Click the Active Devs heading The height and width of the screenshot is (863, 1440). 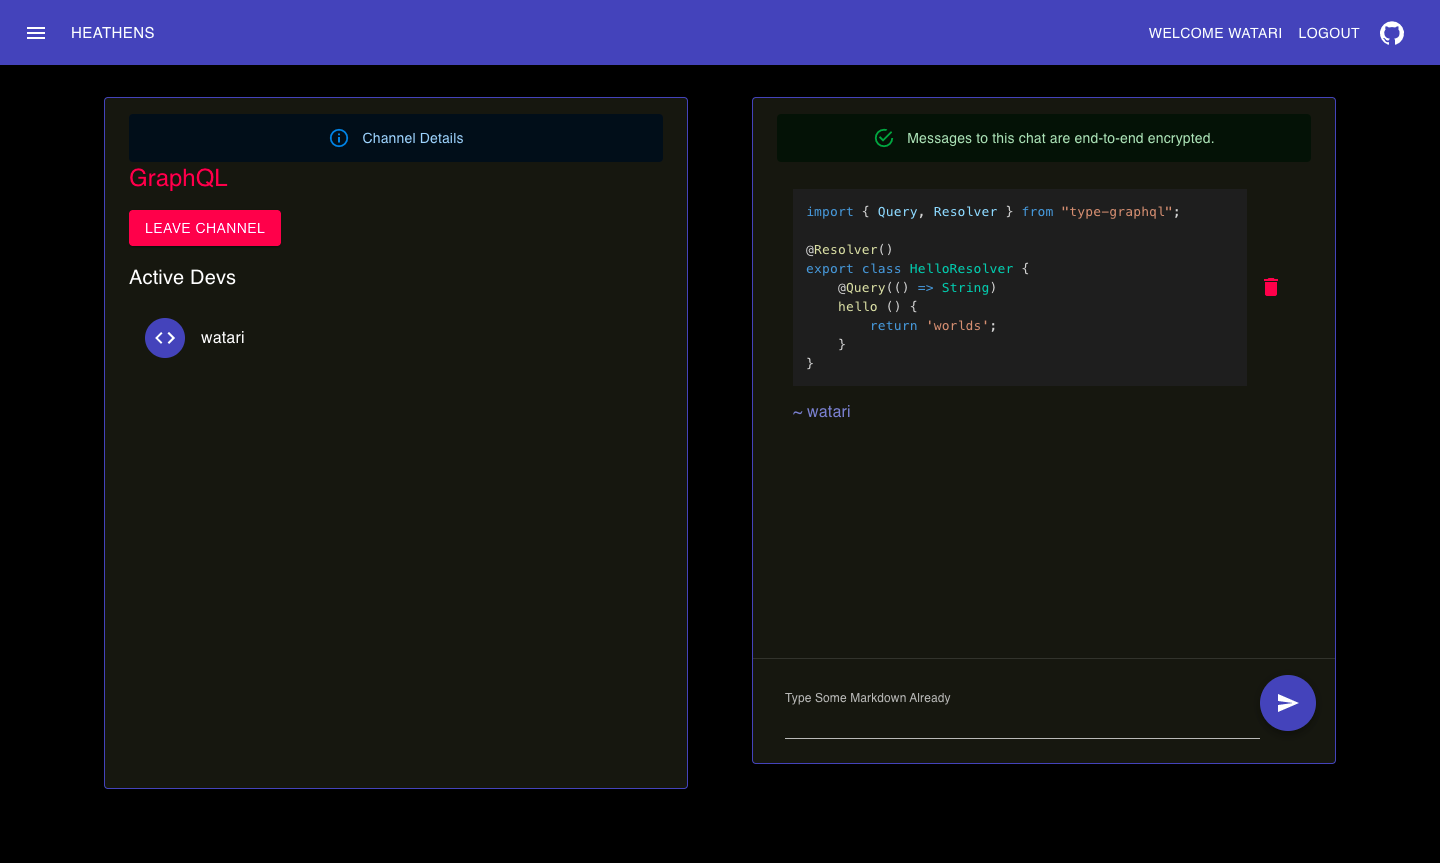(183, 278)
